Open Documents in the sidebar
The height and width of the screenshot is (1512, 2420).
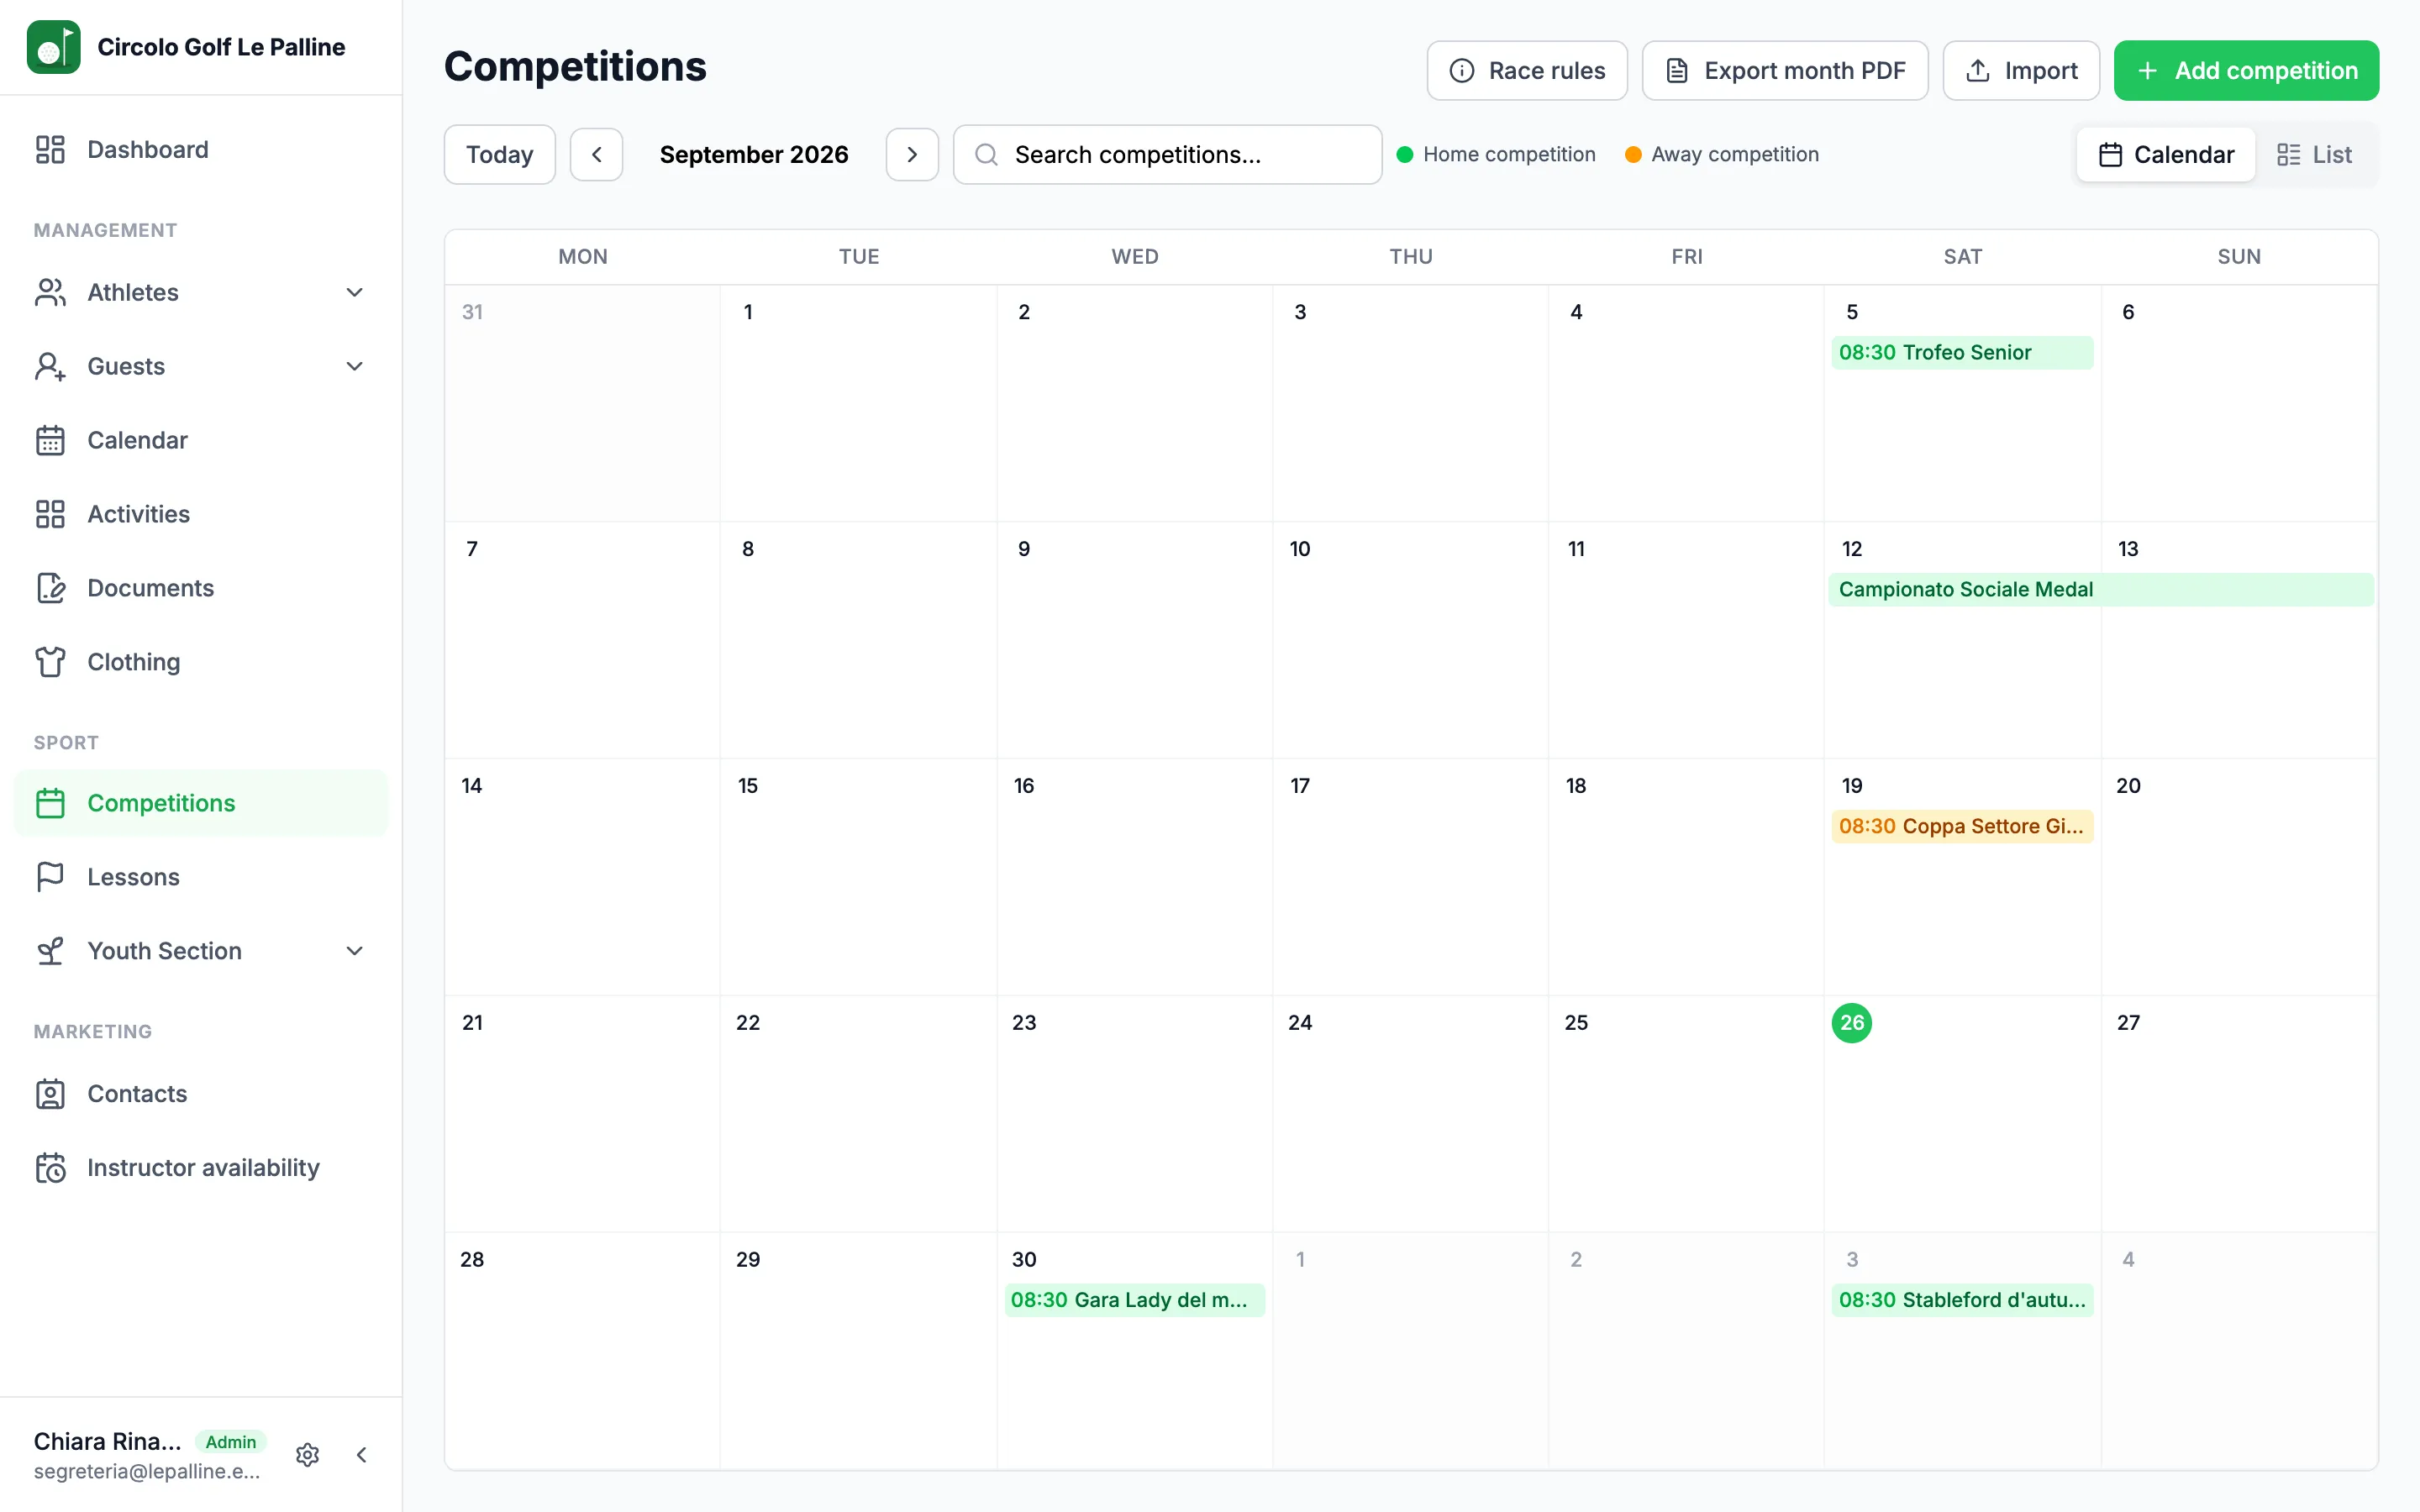click(201, 588)
